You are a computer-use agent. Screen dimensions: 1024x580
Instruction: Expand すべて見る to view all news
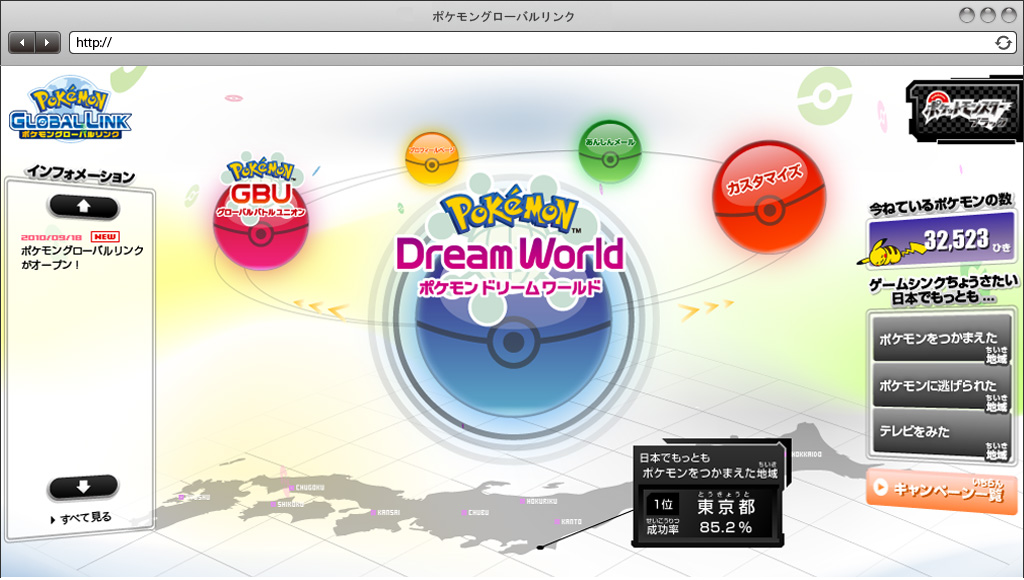[x=84, y=518]
